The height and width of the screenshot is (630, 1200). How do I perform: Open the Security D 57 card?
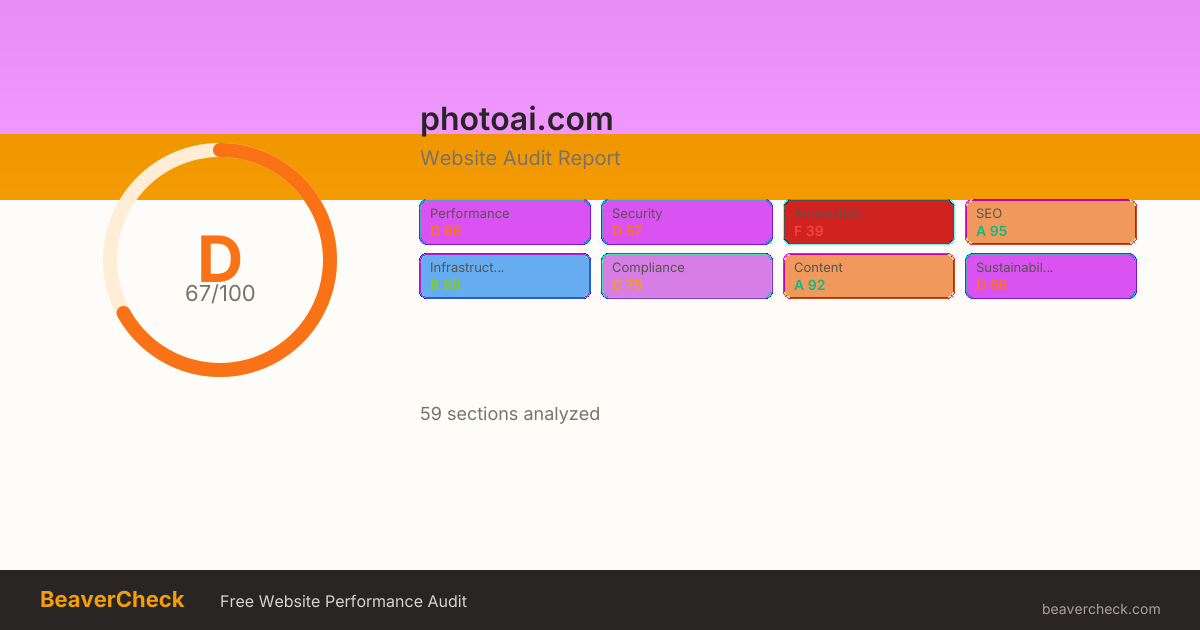pos(687,222)
